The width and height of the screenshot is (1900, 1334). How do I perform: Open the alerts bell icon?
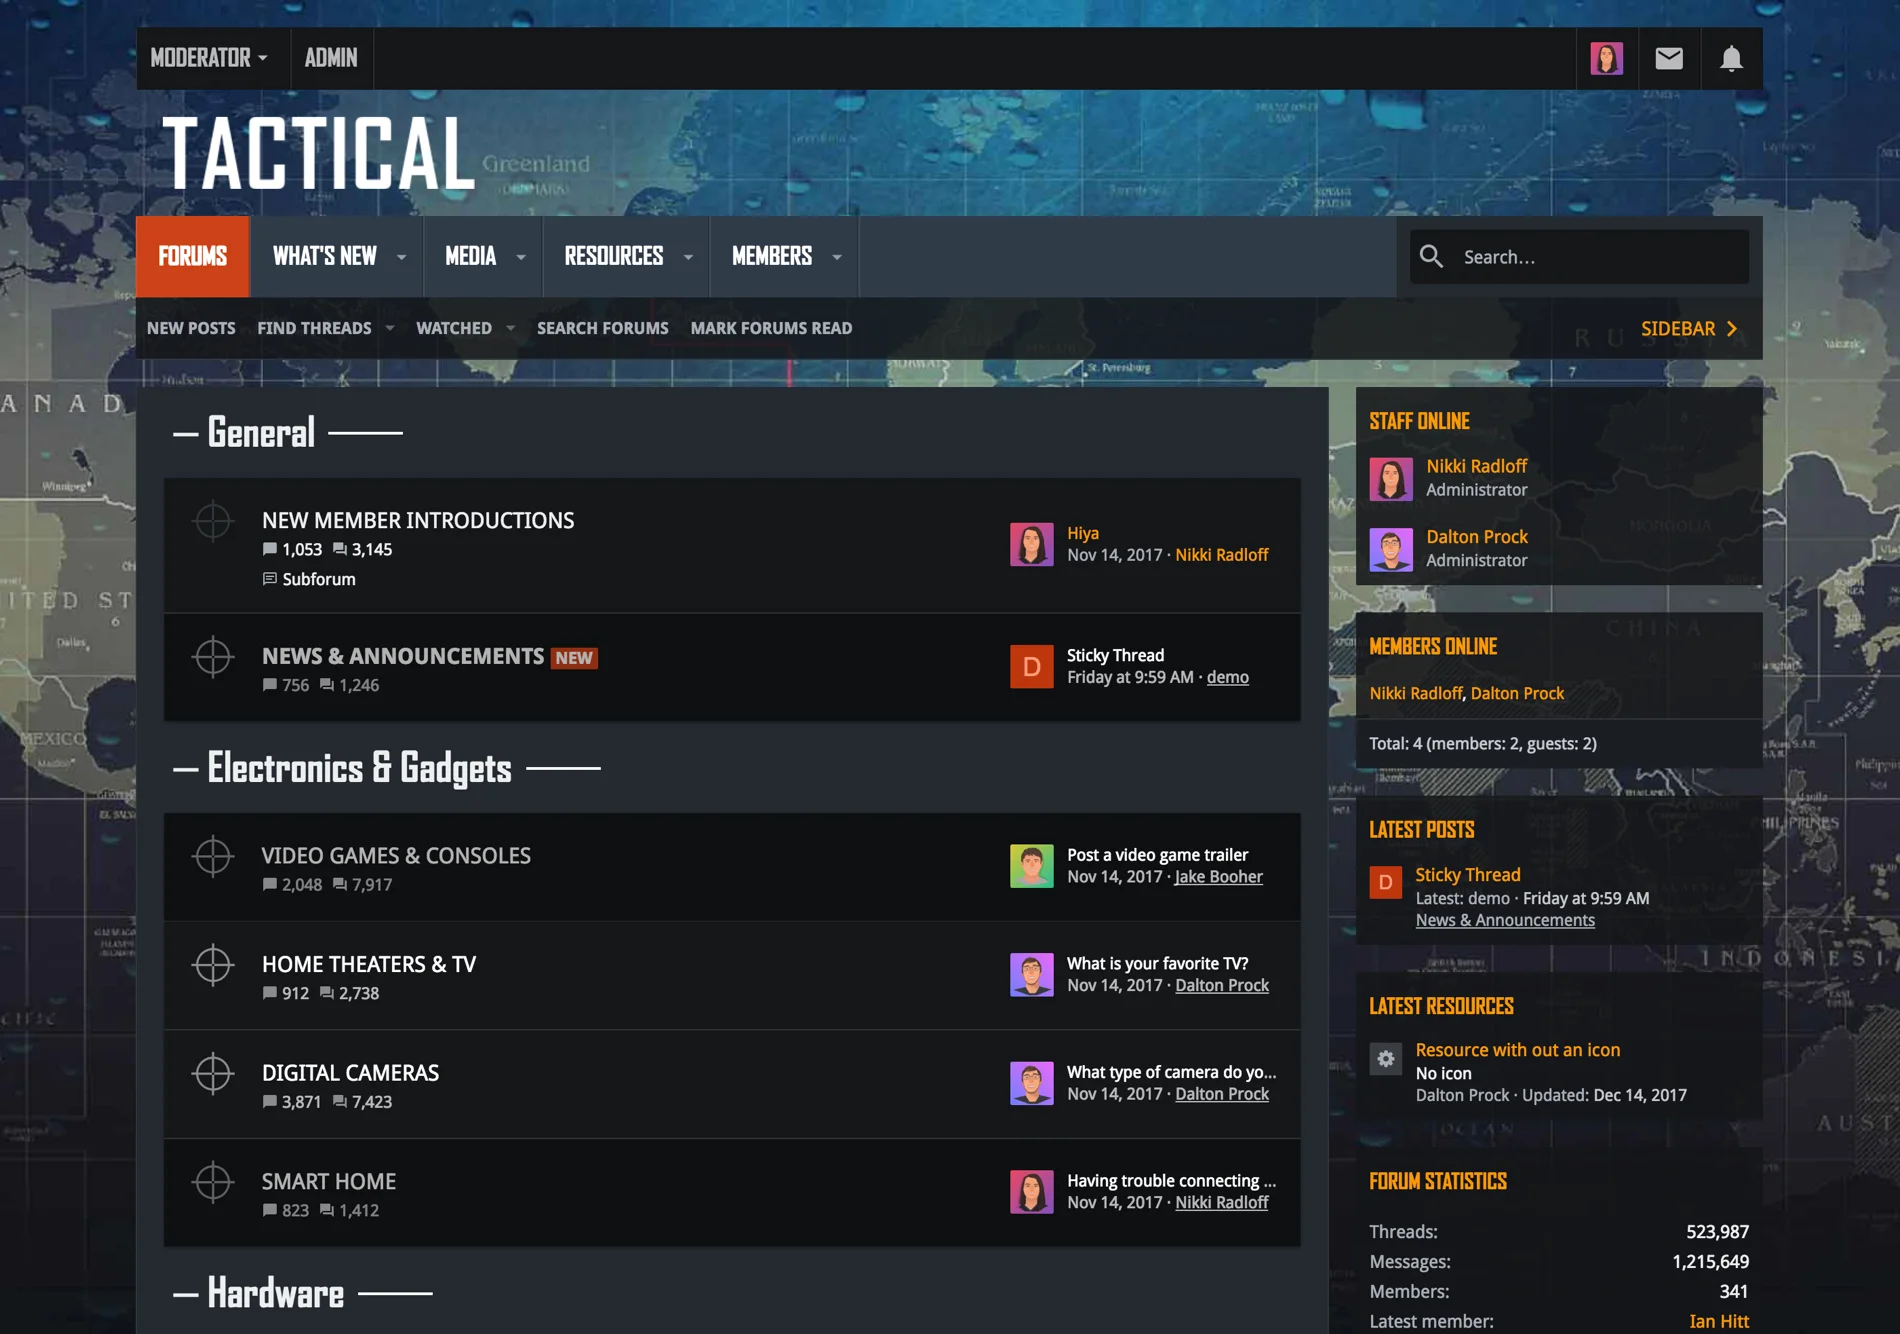(x=1731, y=58)
